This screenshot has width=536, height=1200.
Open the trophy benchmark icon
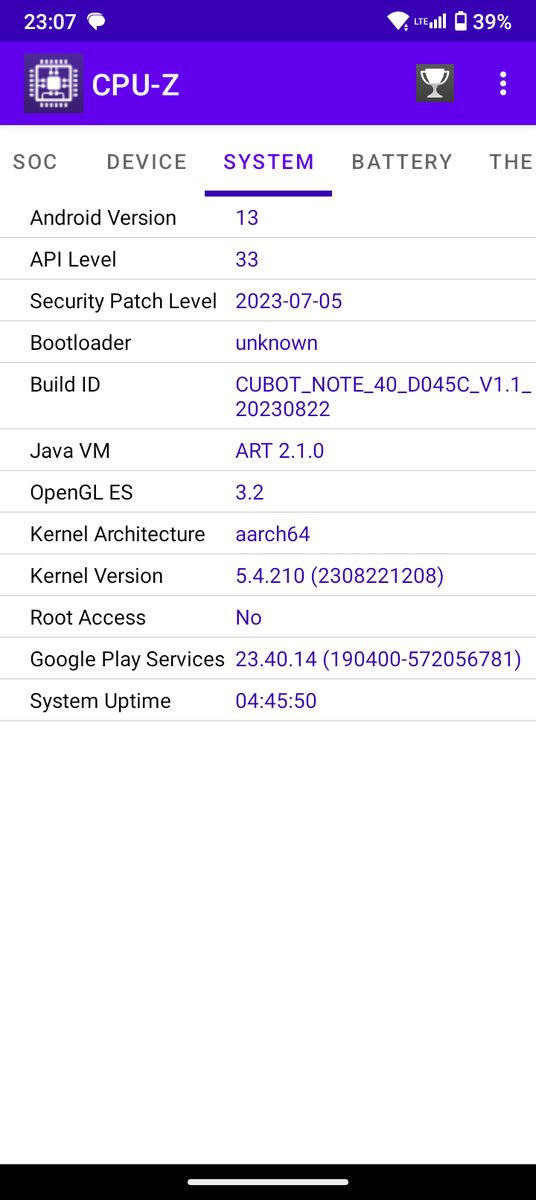click(x=435, y=83)
